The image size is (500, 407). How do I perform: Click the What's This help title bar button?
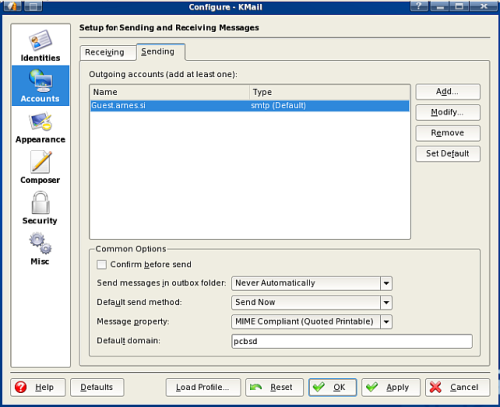(419, 6)
